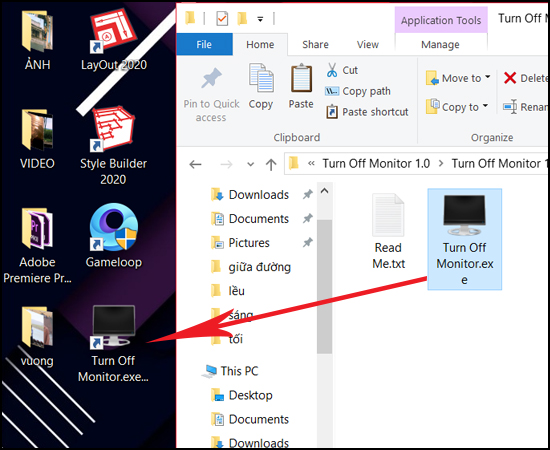
Task: Expand This PC in navigation pane
Action: click(230, 371)
